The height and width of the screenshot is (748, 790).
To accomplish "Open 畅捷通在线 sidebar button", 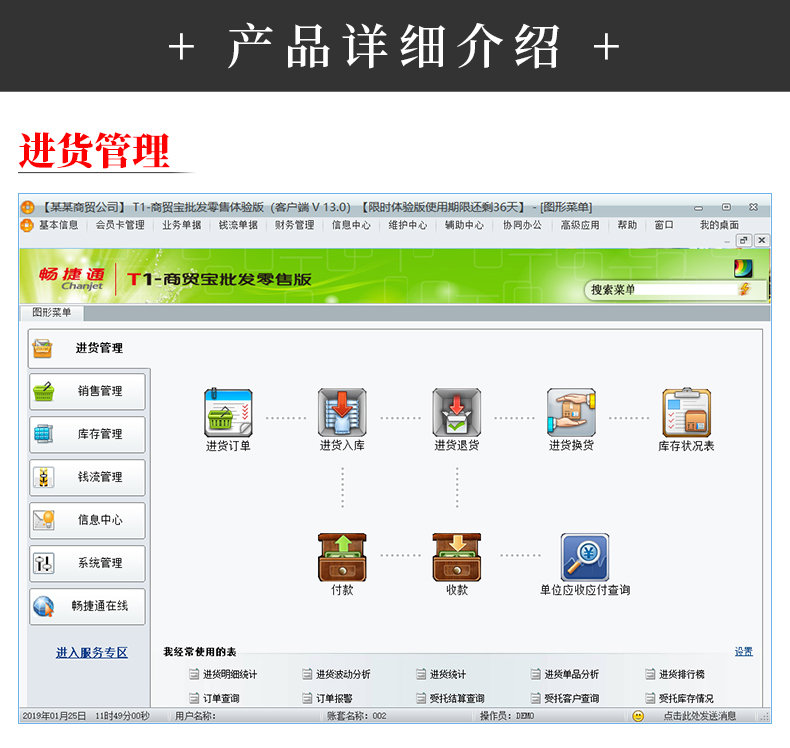I will click(87, 606).
